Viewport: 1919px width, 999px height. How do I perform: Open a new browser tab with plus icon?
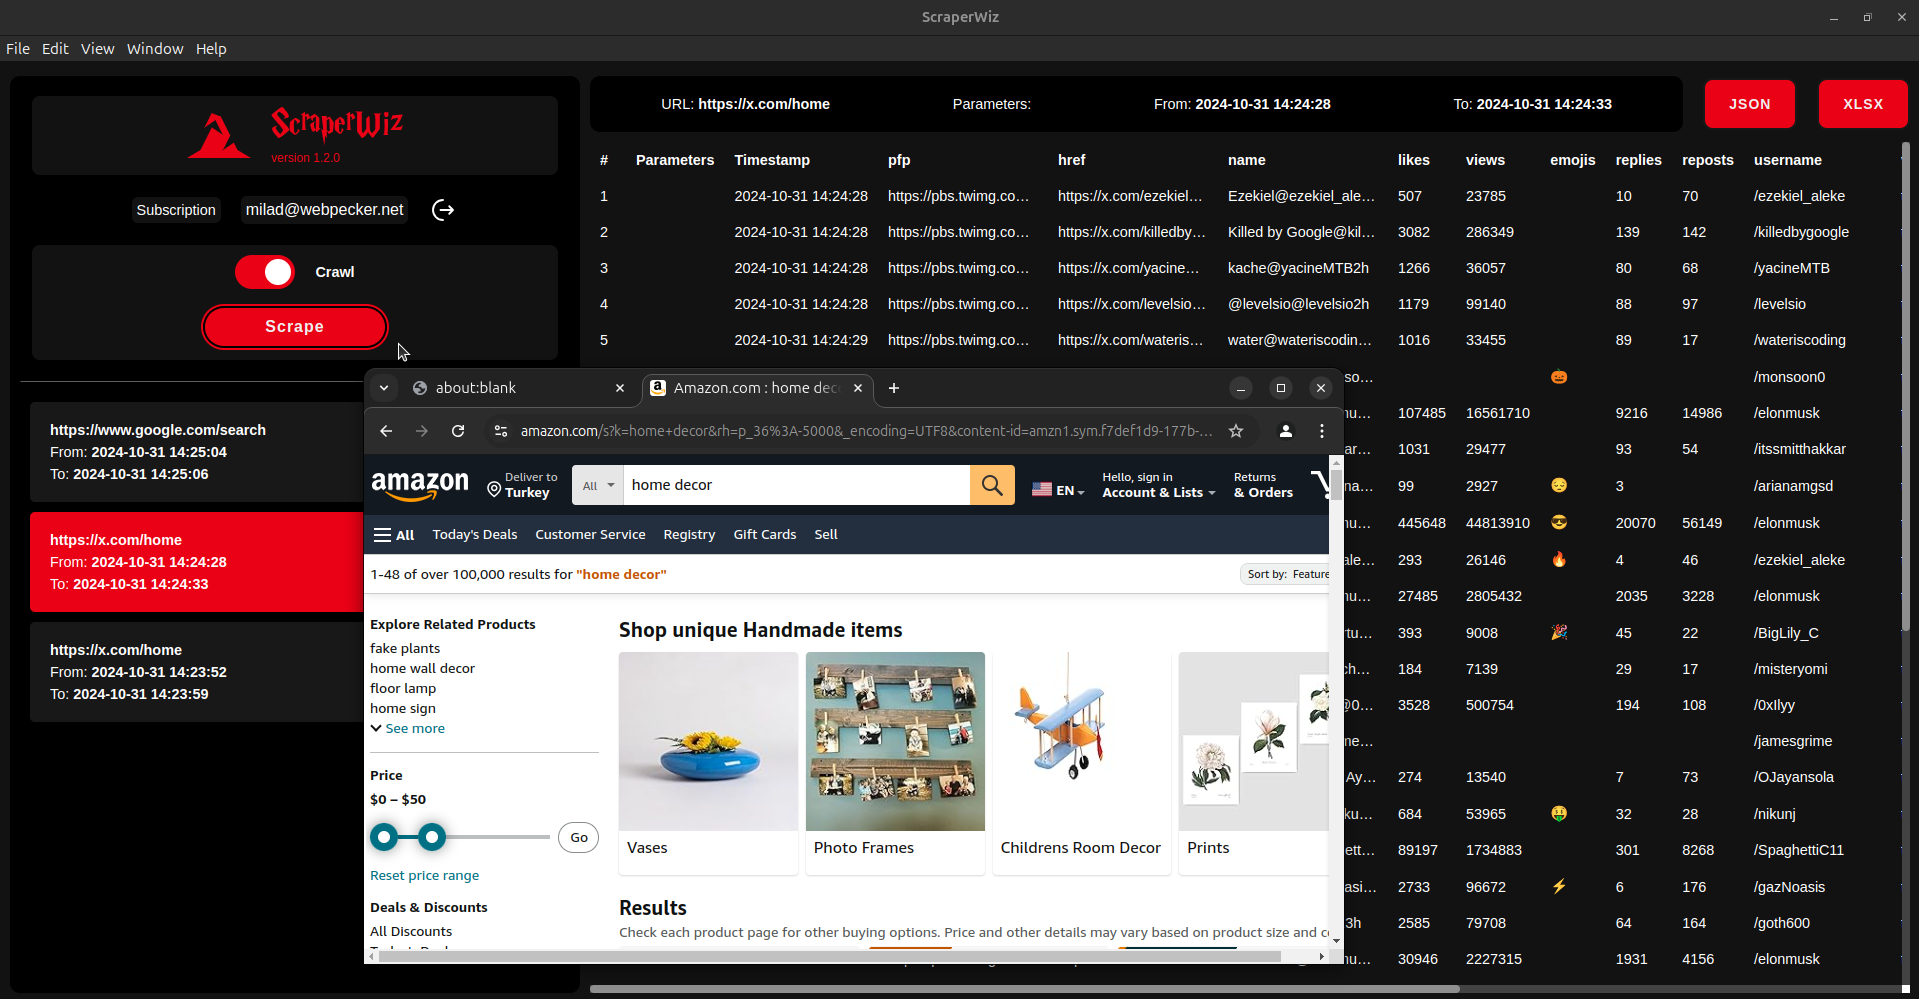[x=894, y=388]
